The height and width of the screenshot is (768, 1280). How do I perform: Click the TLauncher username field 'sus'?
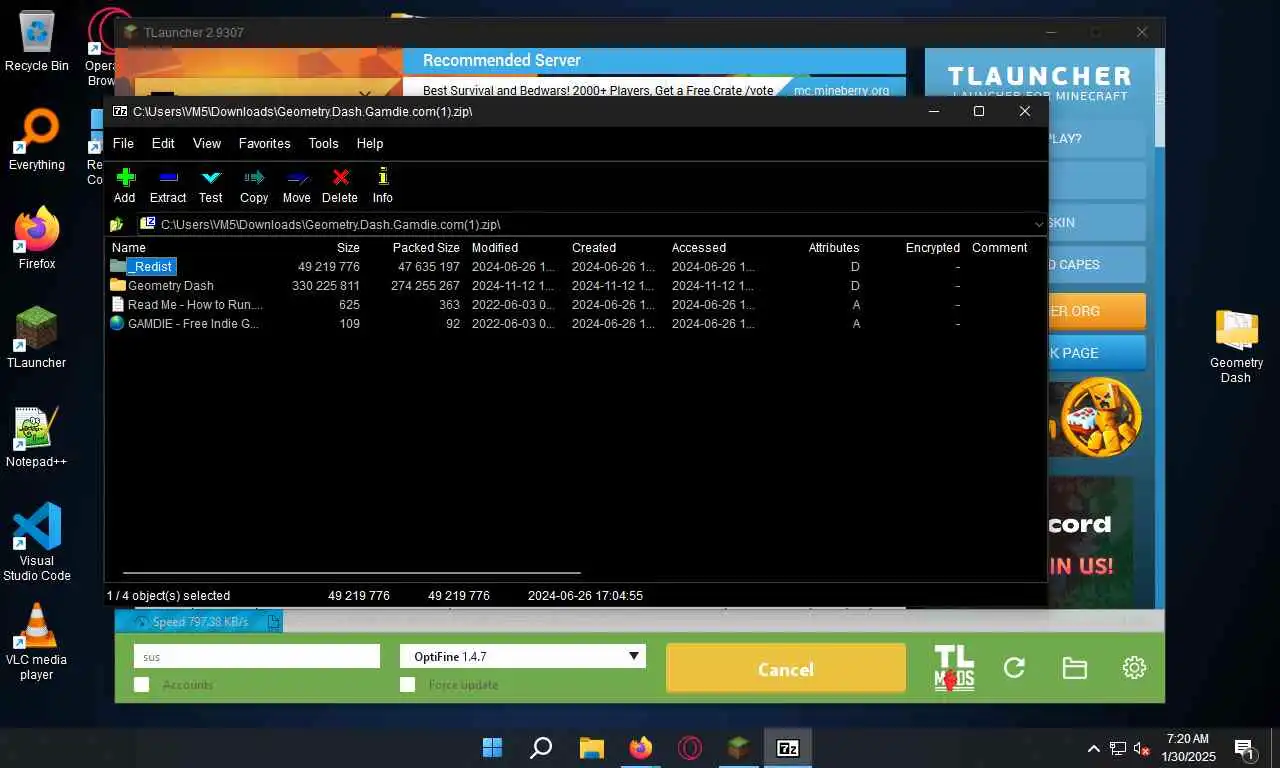[x=257, y=656]
